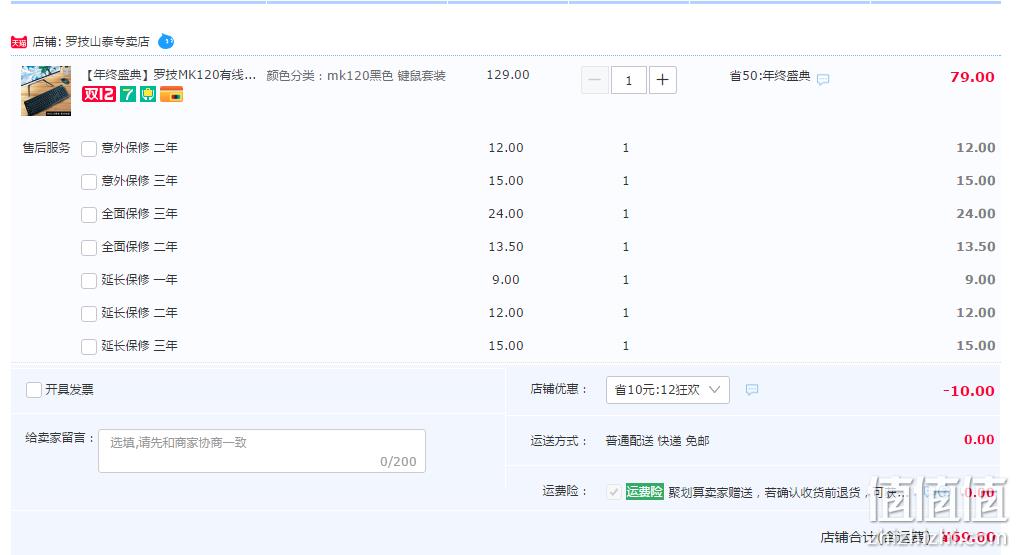Click the seller message text box
Screen dimensions: 1017x555
pyautogui.click(x=262, y=451)
